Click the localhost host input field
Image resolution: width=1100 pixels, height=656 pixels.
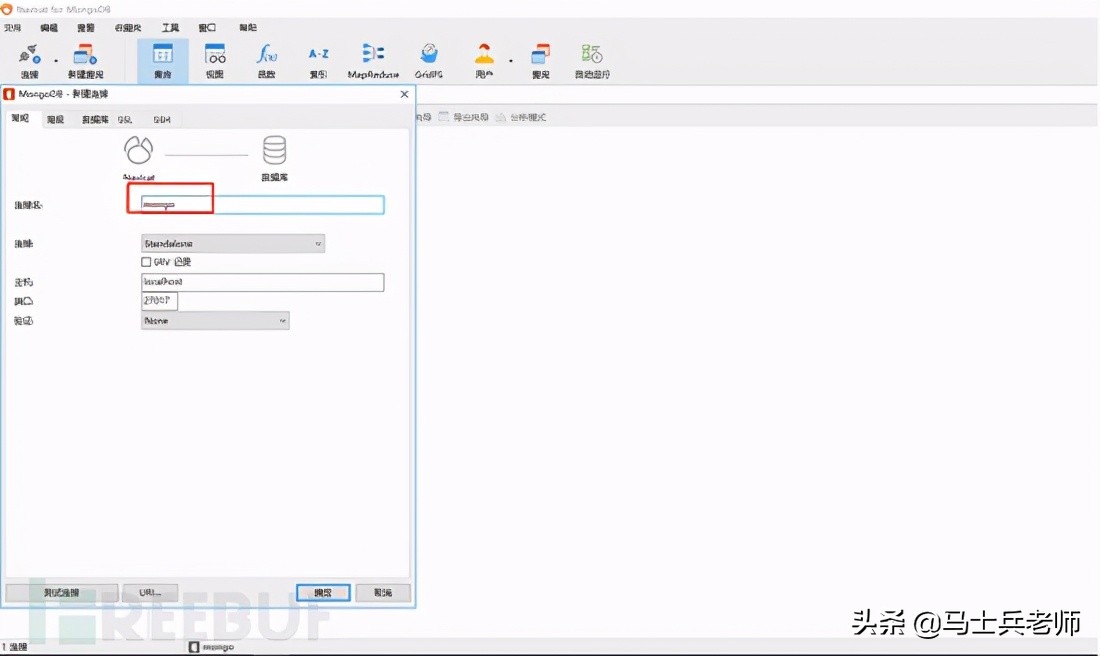pyautogui.click(x=262, y=282)
